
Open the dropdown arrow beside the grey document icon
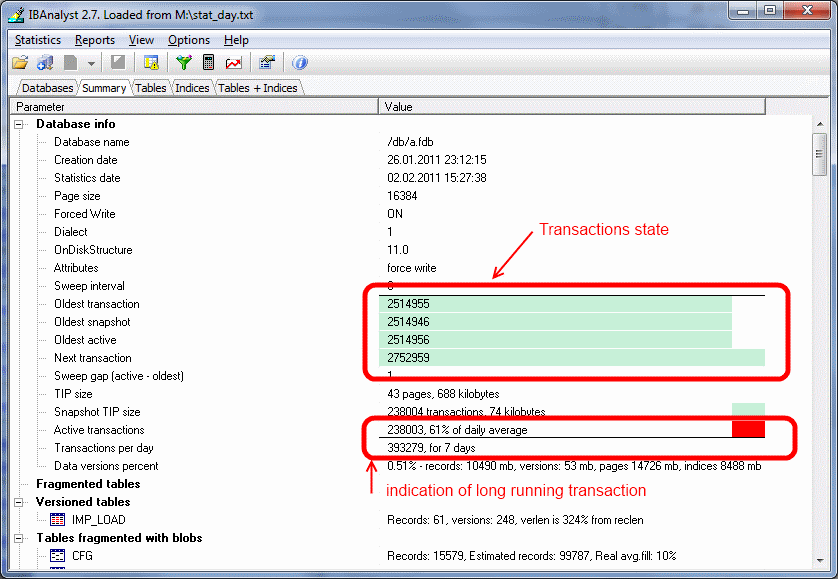(x=91, y=63)
